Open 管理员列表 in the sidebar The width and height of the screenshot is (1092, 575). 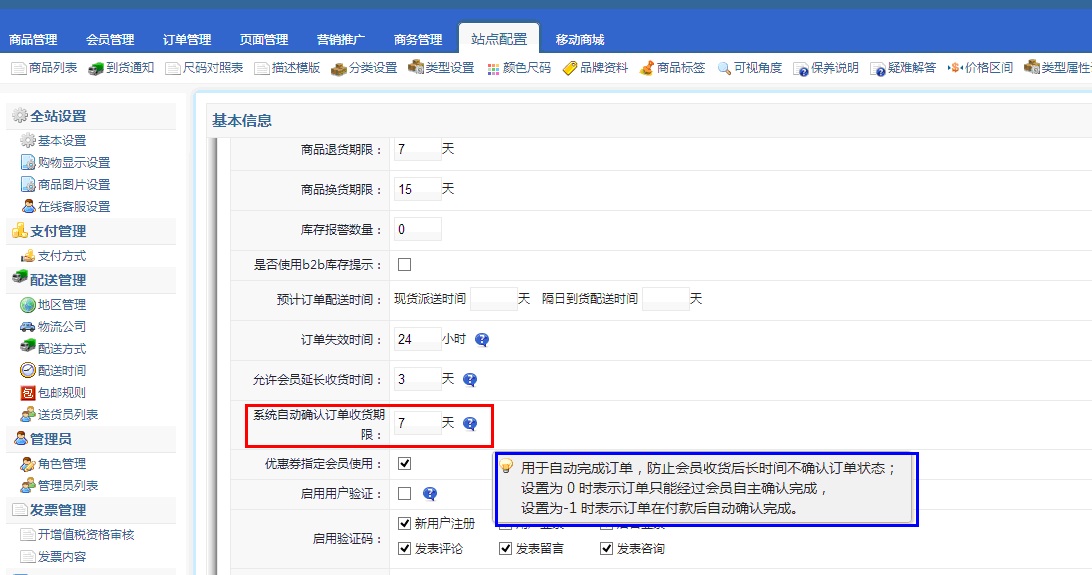59,485
